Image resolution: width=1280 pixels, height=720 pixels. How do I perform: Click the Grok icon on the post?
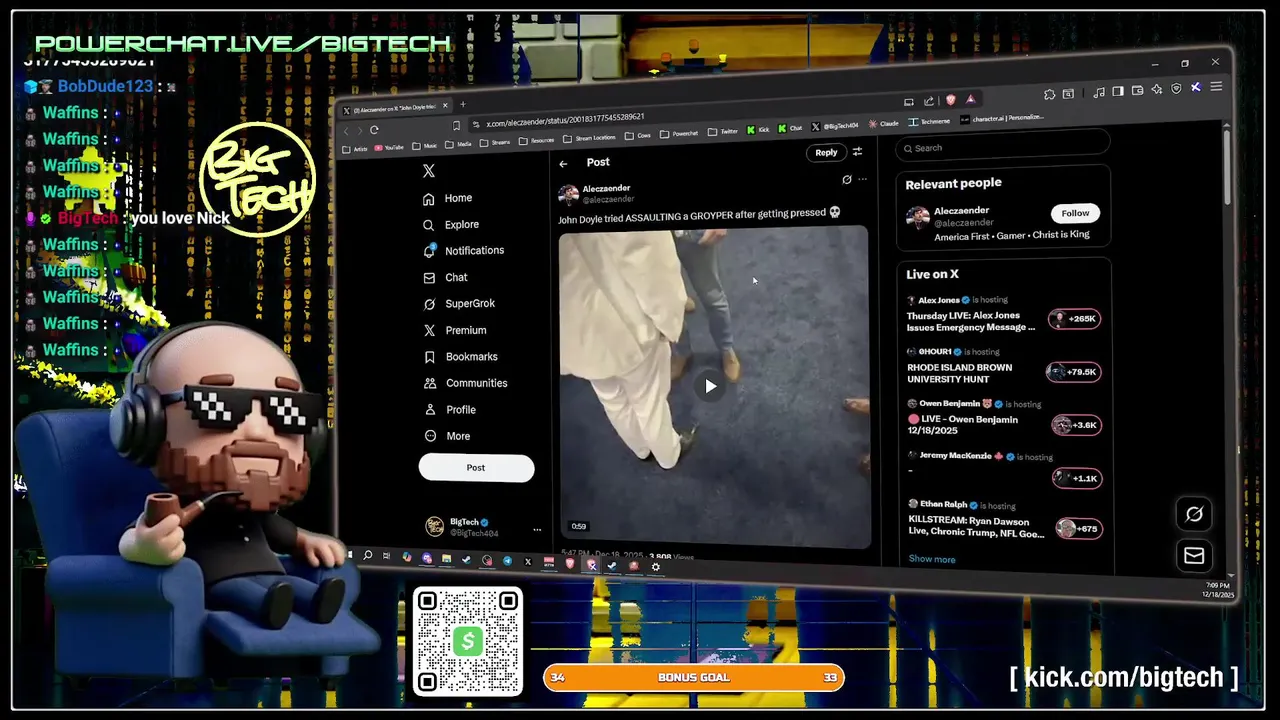click(847, 180)
